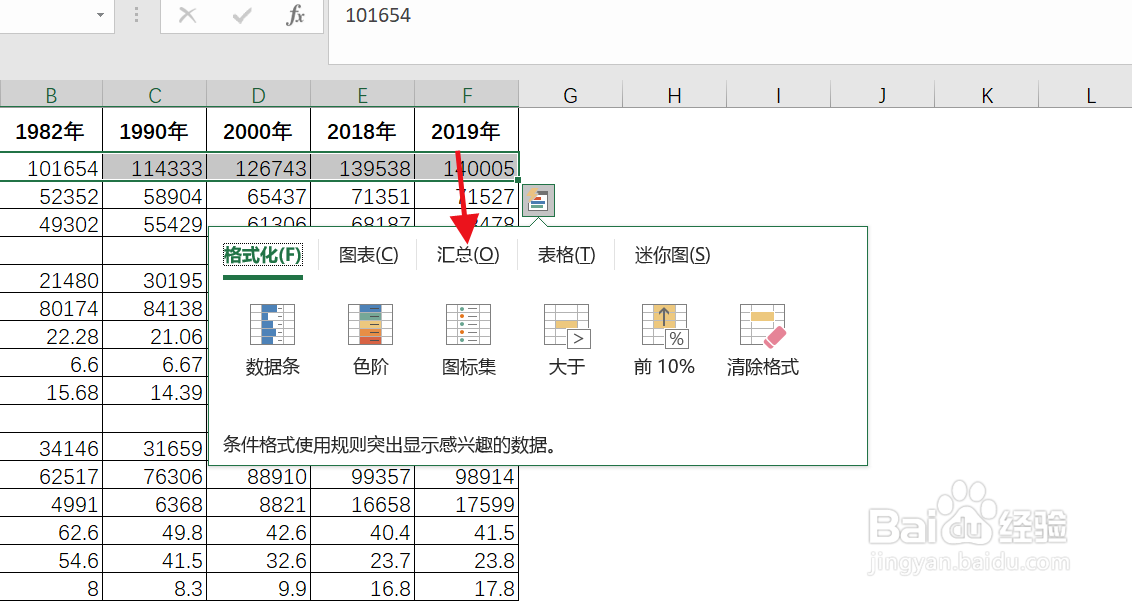
Task: Switch to the 图表(C) tab
Action: [369, 255]
